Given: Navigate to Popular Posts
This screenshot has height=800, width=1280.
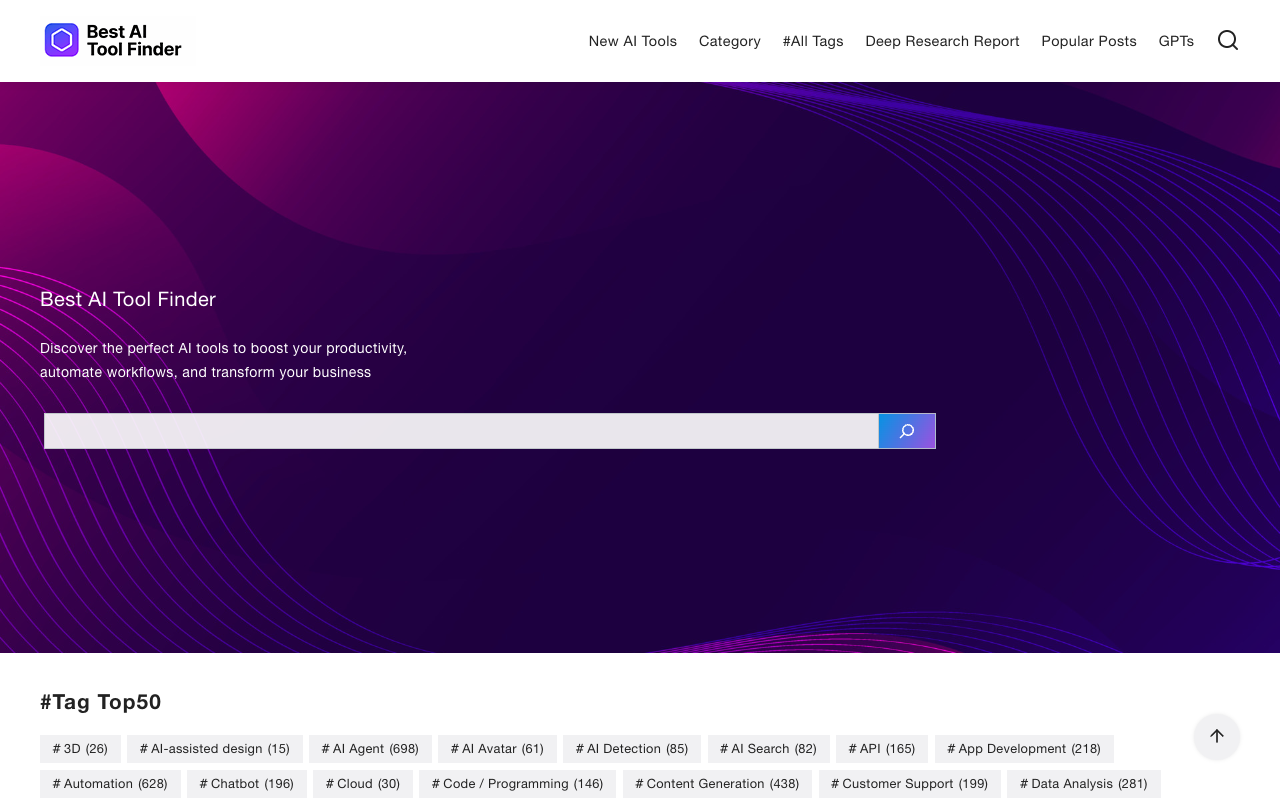Looking at the screenshot, I should coord(1088,40).
